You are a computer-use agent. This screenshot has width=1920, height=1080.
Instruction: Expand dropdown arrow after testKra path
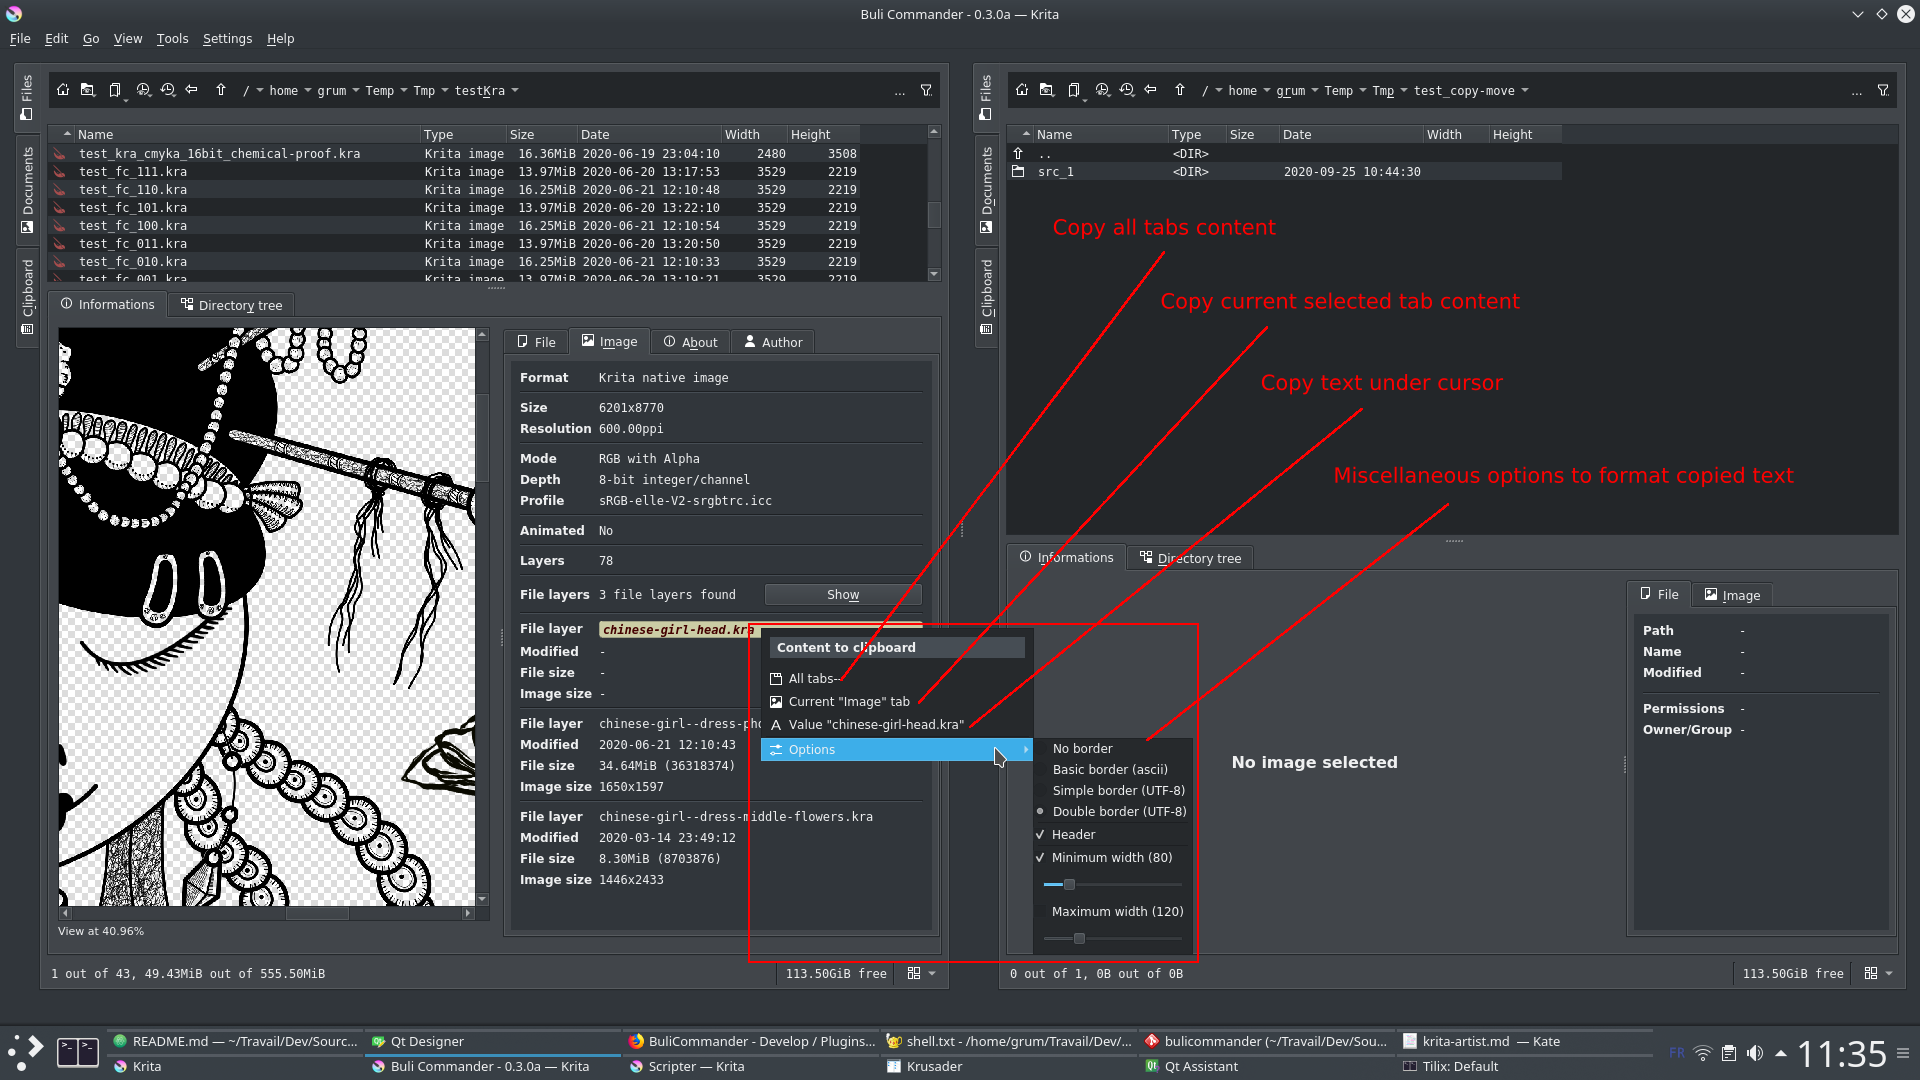[x=515, y=90]
